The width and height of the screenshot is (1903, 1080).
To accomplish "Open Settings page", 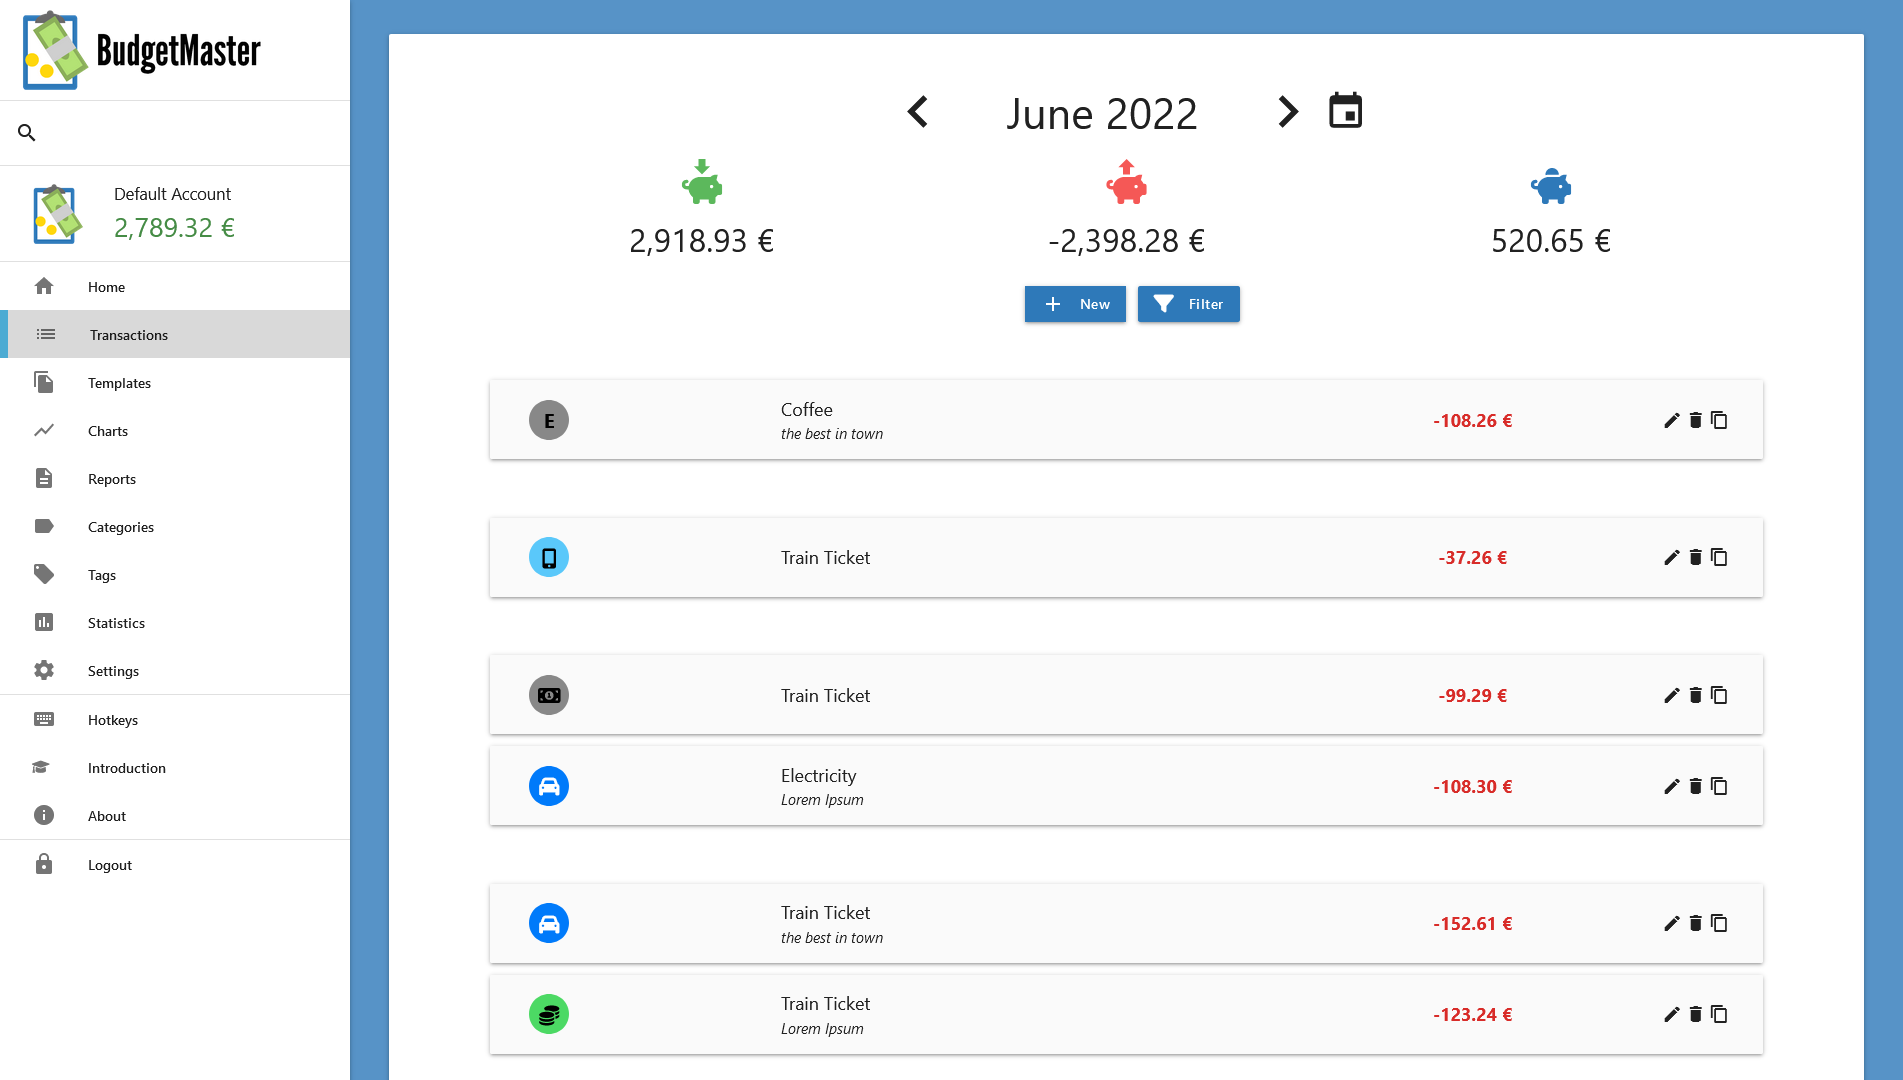I will coord(175,671).
